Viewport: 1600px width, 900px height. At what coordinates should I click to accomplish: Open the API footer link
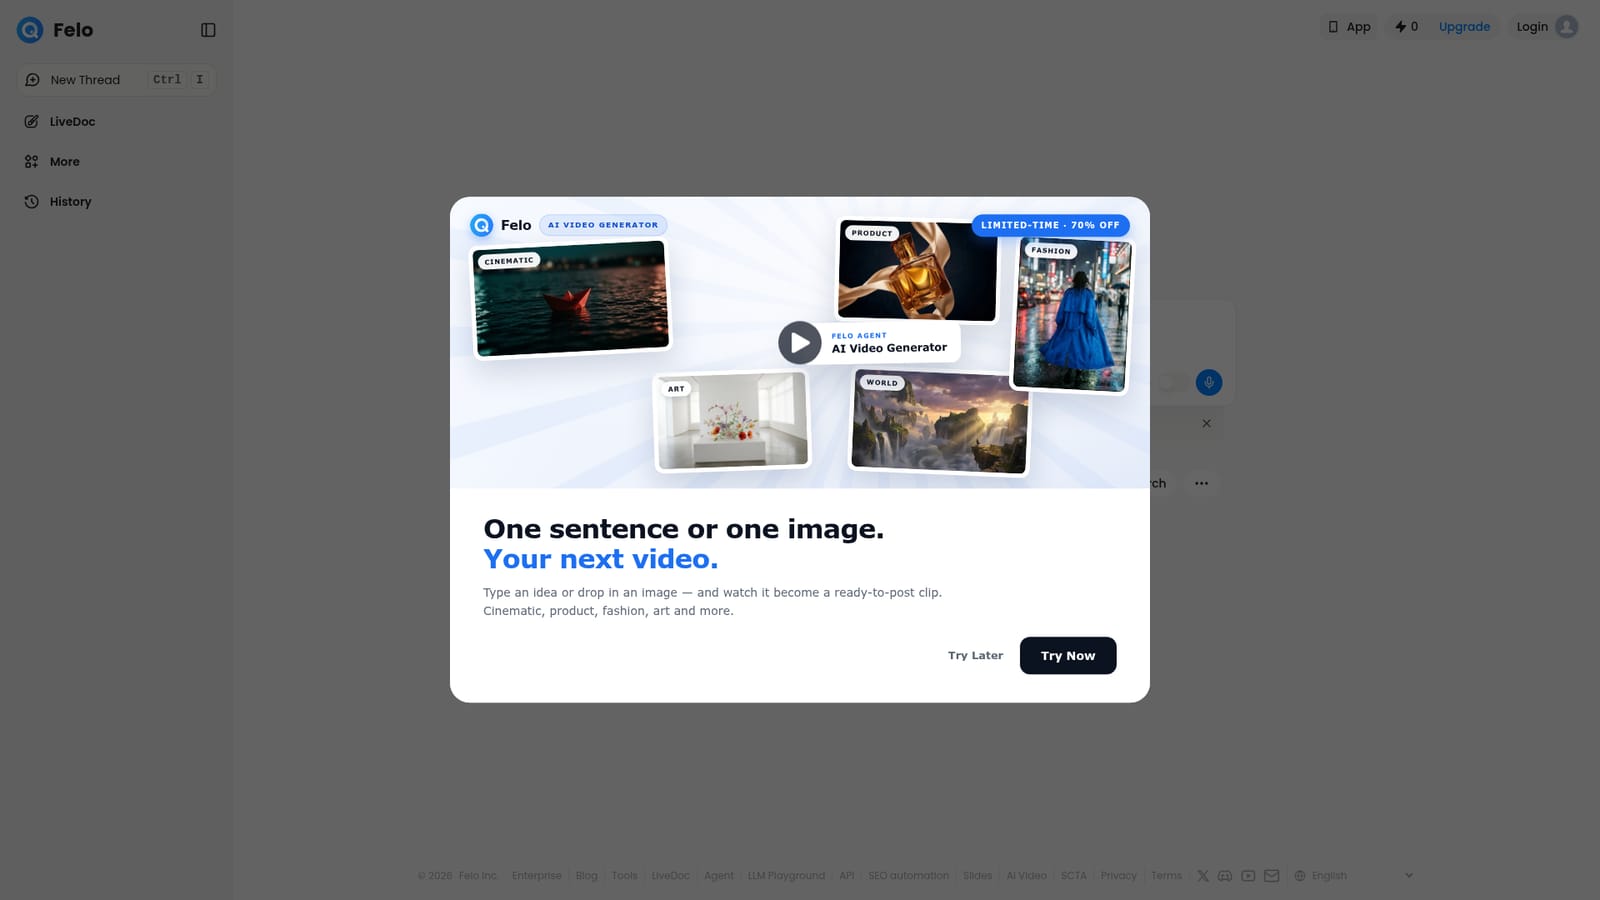[847, 876]
